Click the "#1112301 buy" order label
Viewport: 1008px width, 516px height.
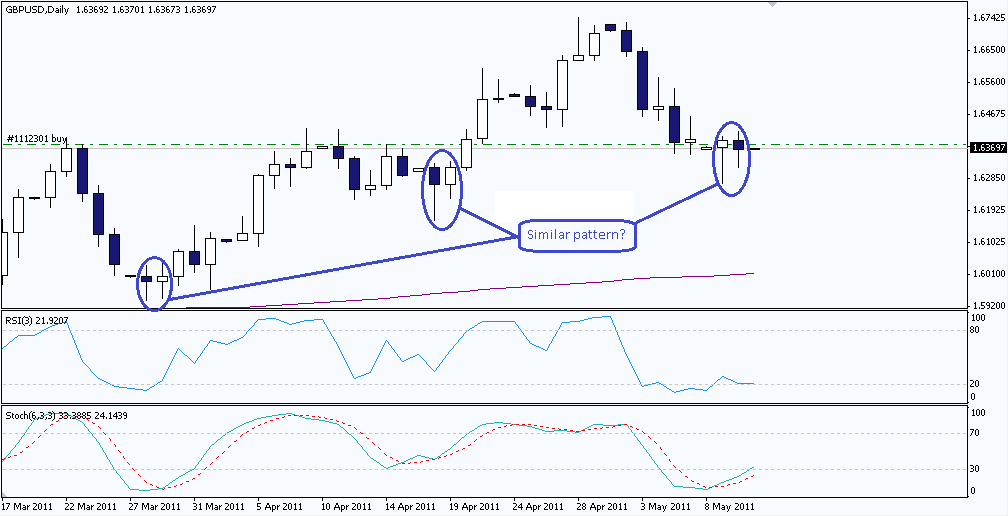(37, 138)
